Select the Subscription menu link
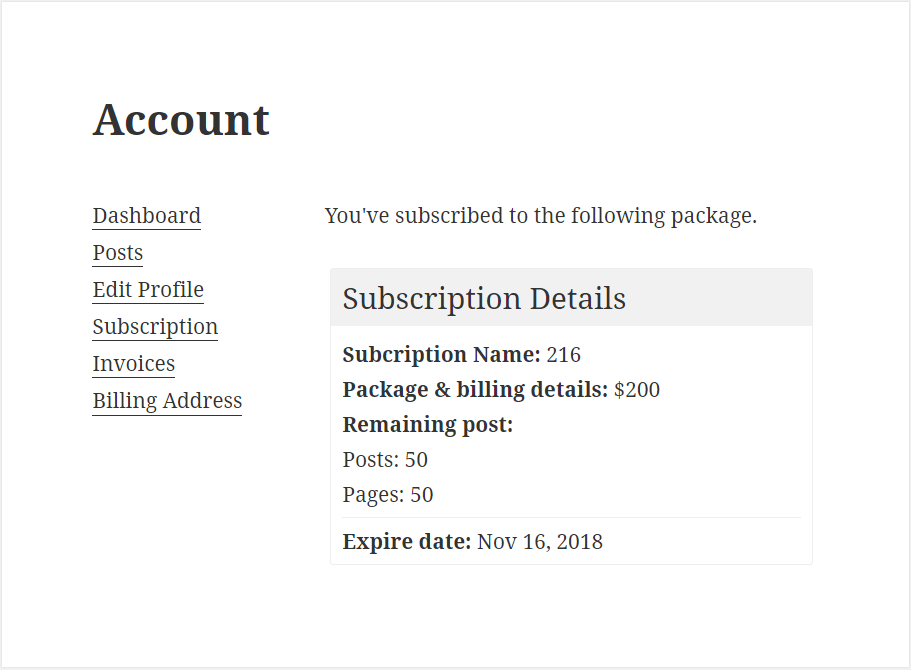 coord(155,327)
